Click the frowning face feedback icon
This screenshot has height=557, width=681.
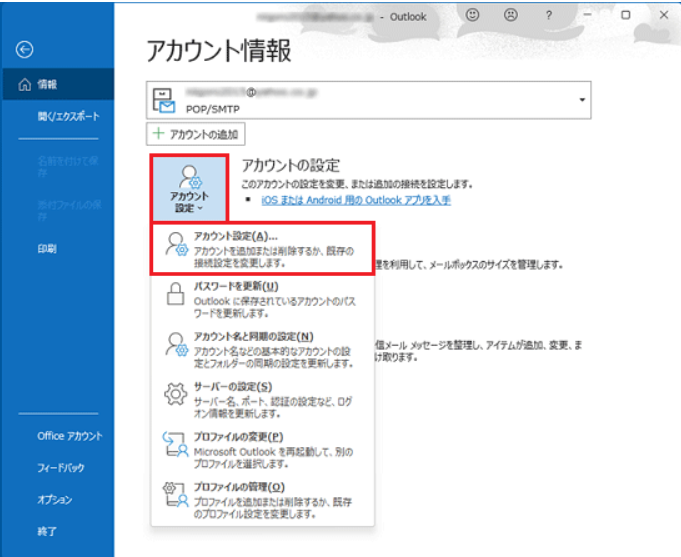click(511, 15)
